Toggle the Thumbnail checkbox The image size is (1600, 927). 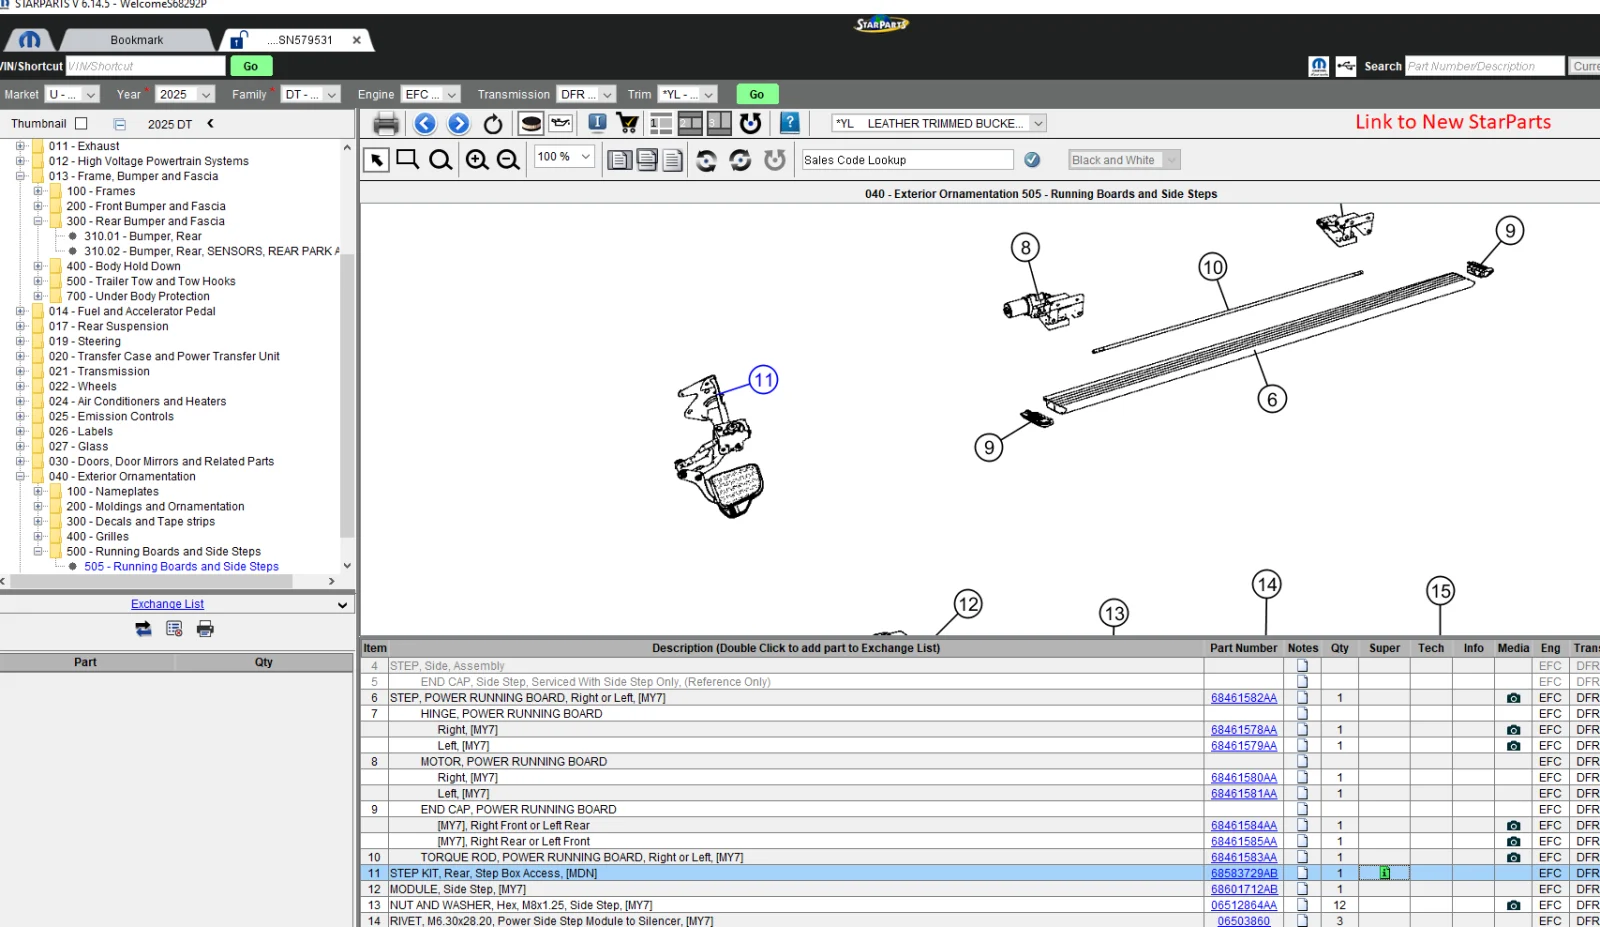81,124
